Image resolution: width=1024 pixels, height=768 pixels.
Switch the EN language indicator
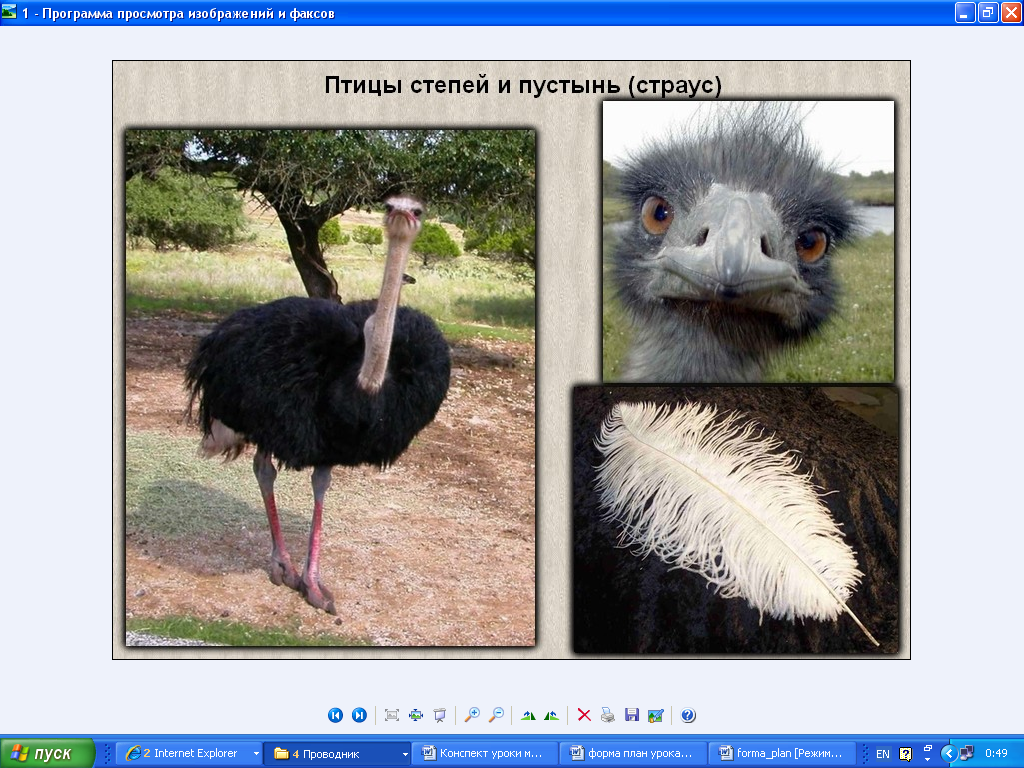[x=882, y=754]
